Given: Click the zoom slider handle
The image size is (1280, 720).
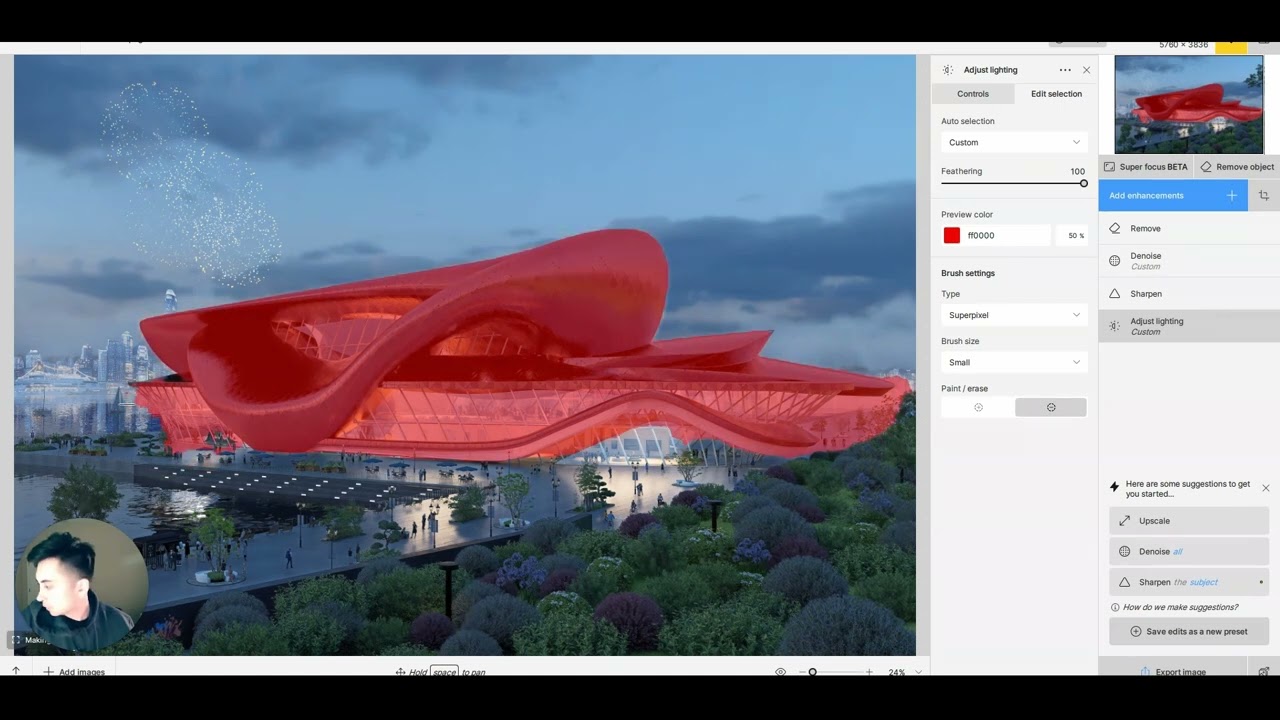Looking at the screenshot, I should [813, 672].
